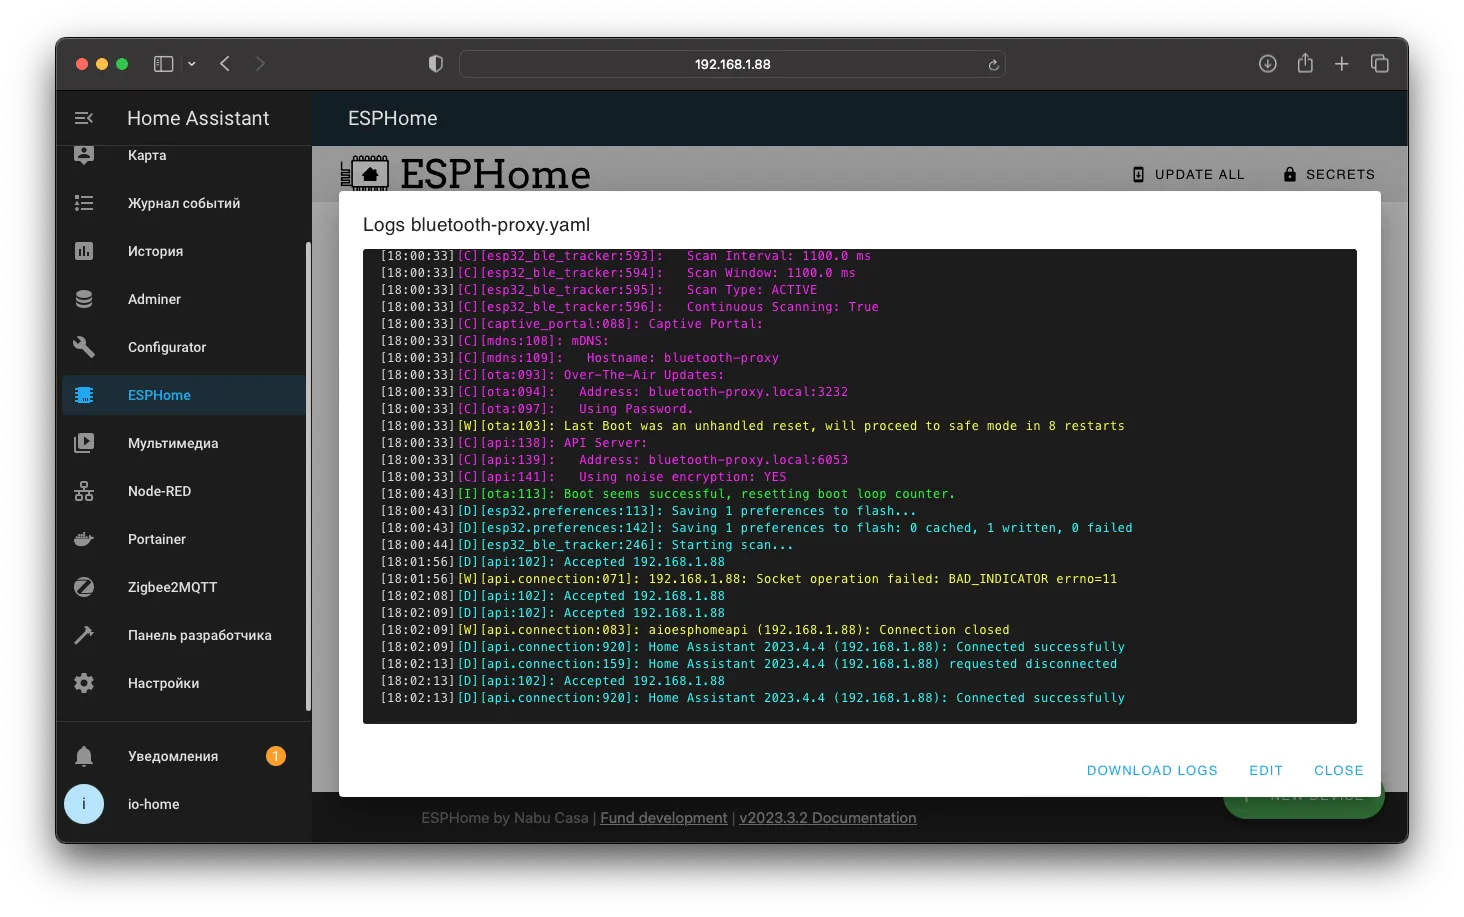Open the Node-RED sidebar icon
The width and height of the screenshot is (1464, 917).
84,491
